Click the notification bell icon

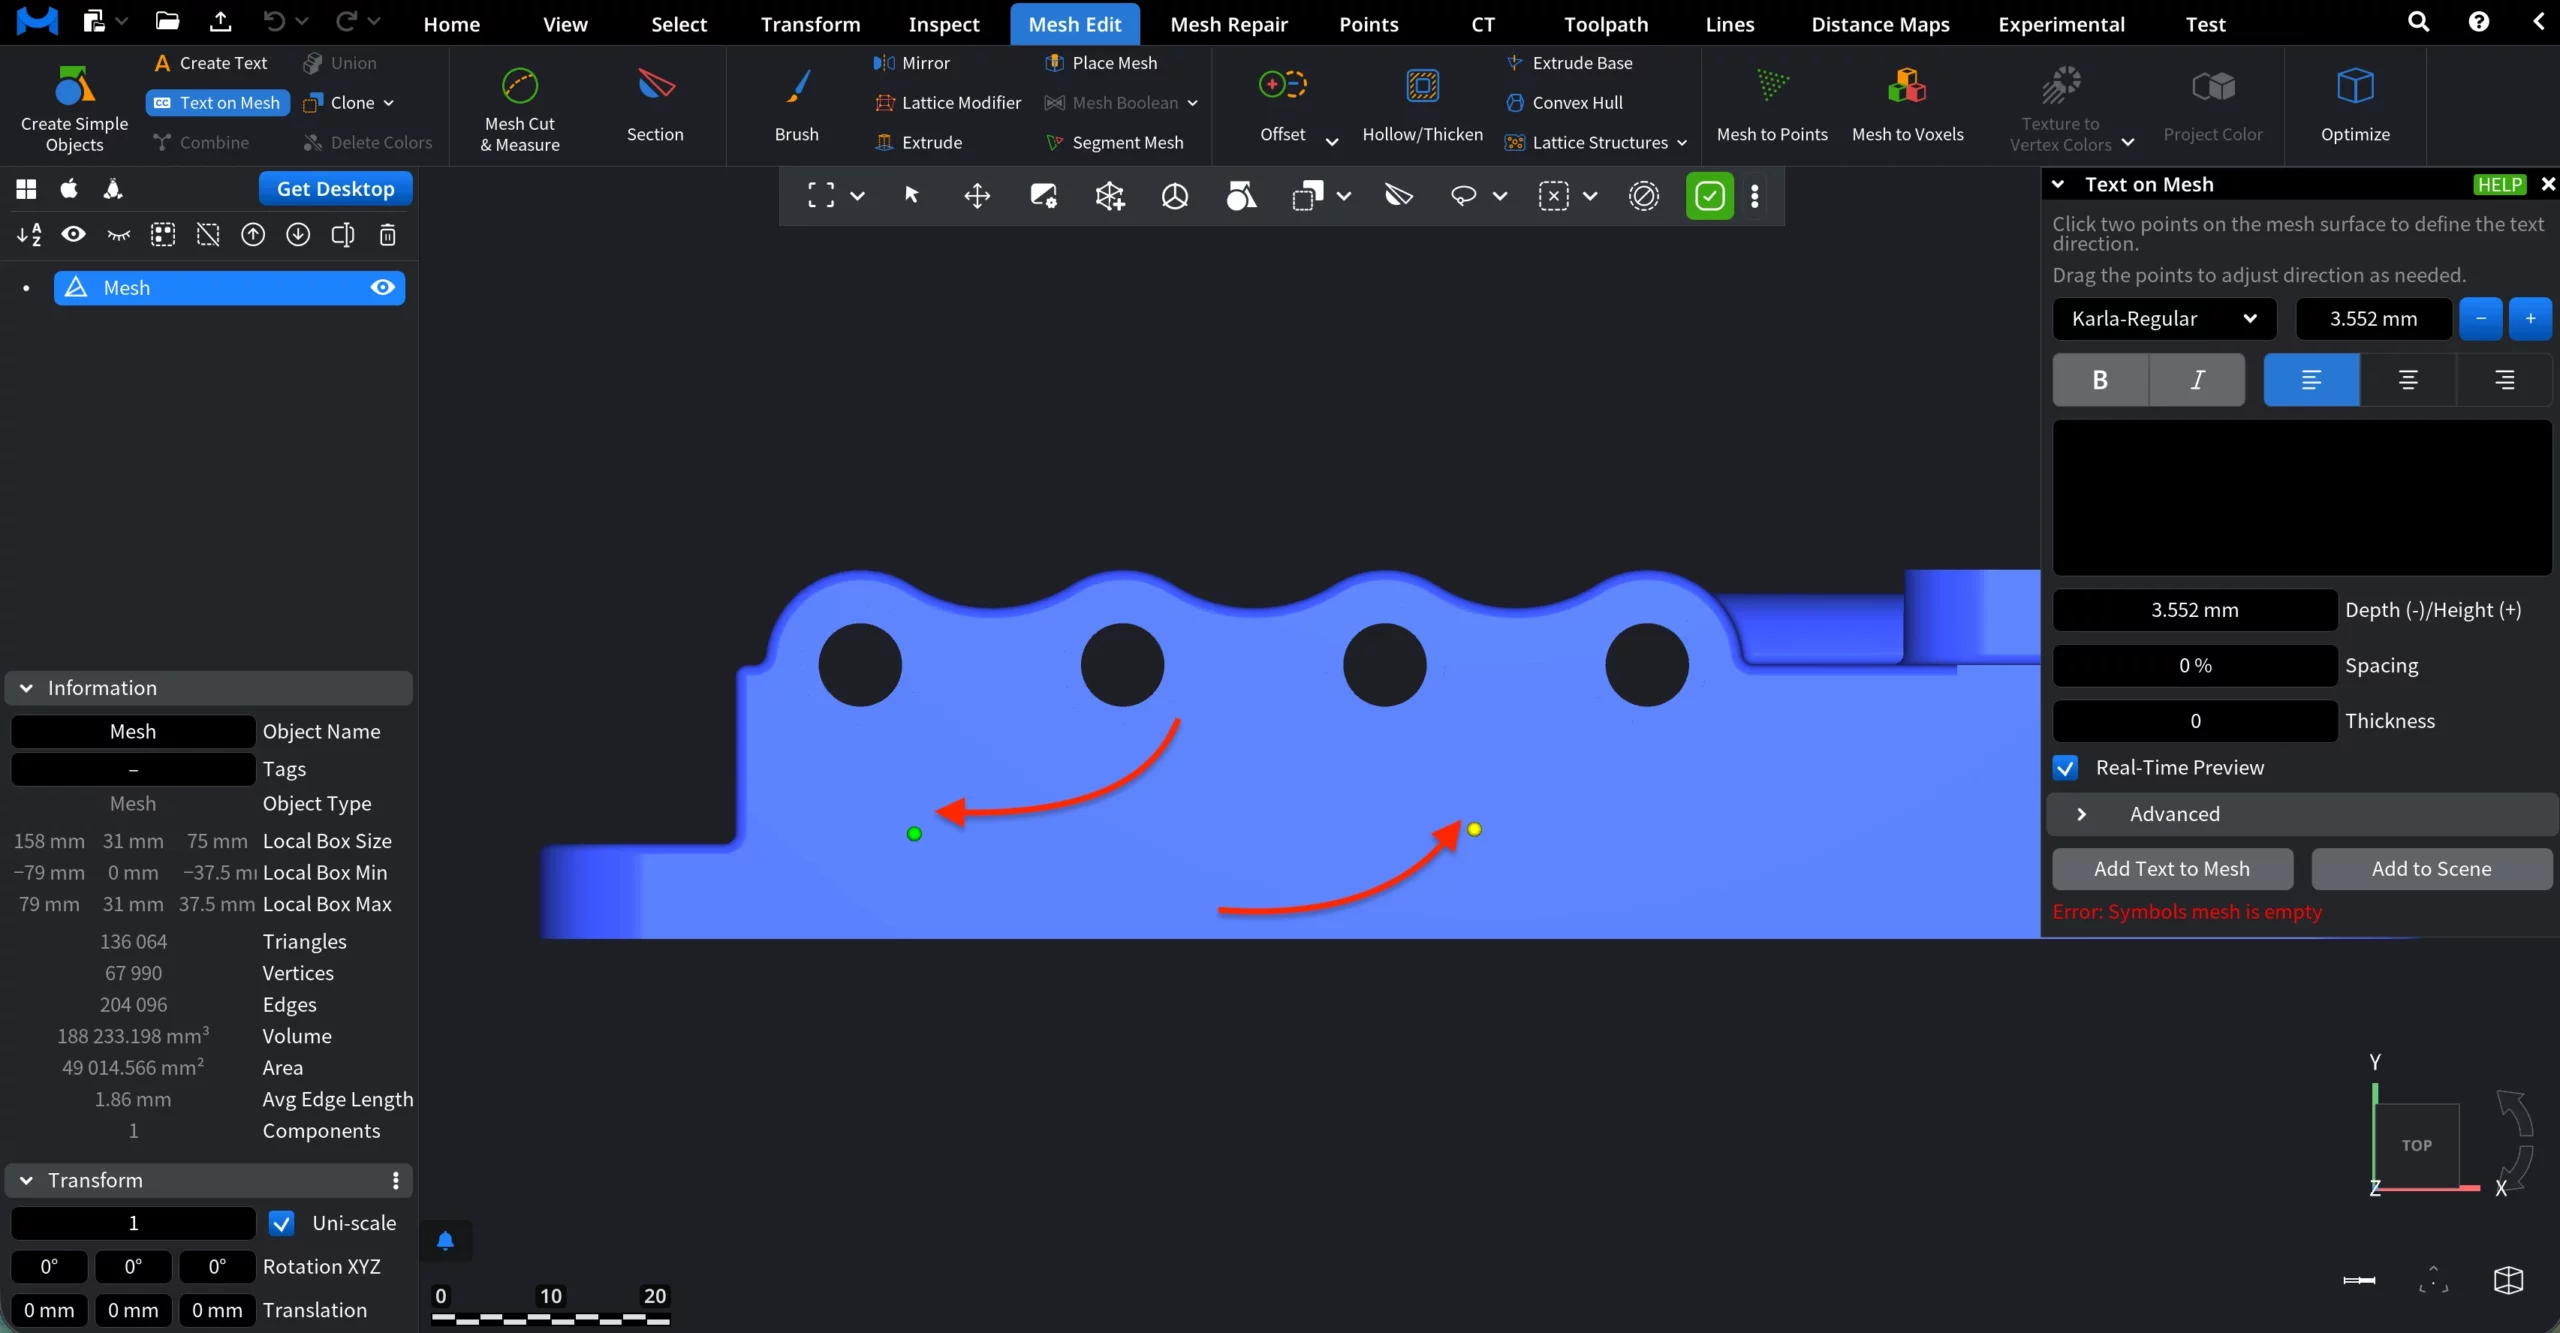pos(446,1241)
